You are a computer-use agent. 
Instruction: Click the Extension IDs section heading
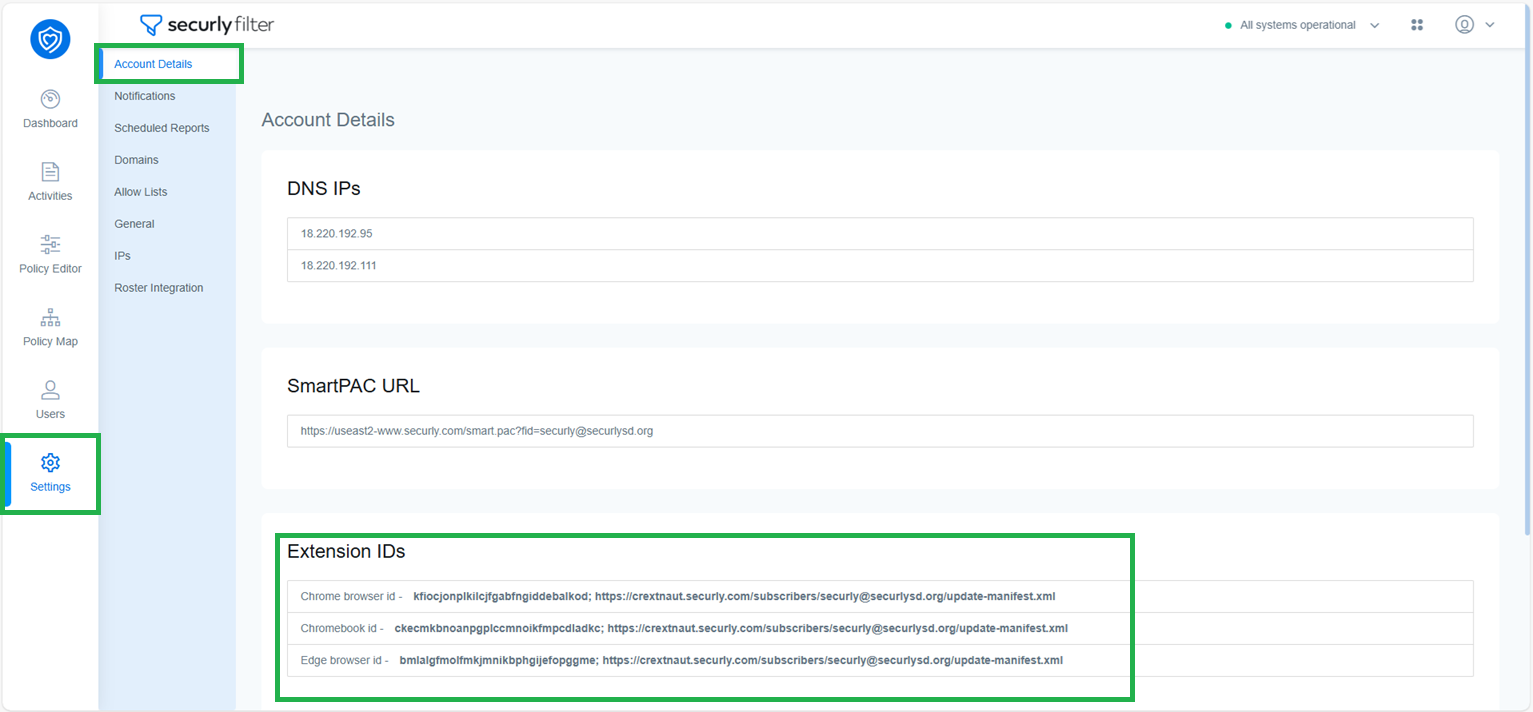[x=346, y=551]
